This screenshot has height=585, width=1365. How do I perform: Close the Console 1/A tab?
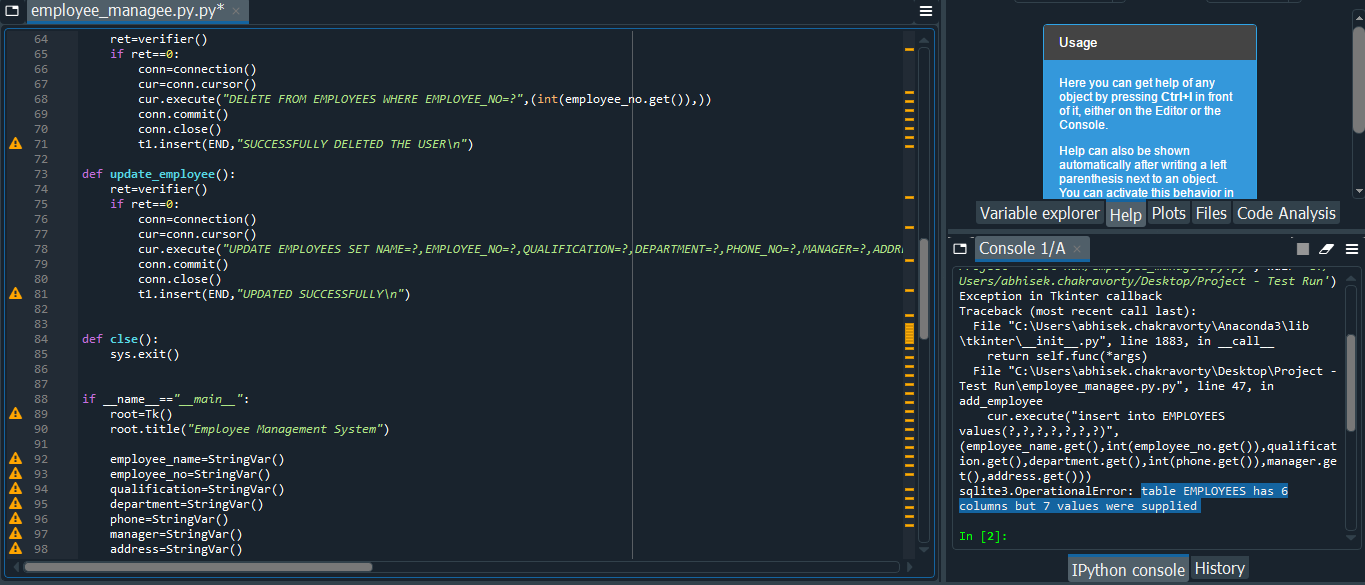[1077, 249]
